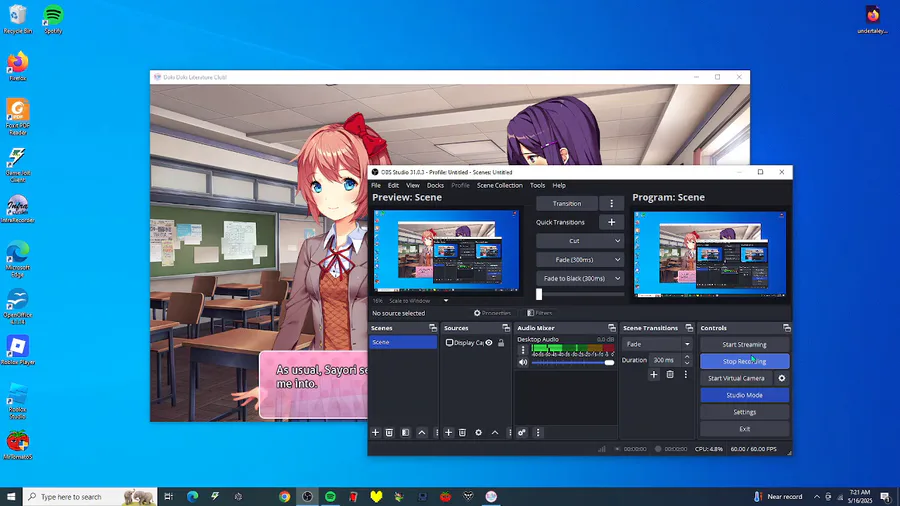The width and height of the screenshot is (900, 506).
Task: Select the Scene item in Scenes list
Action: (x=403, y=342)
